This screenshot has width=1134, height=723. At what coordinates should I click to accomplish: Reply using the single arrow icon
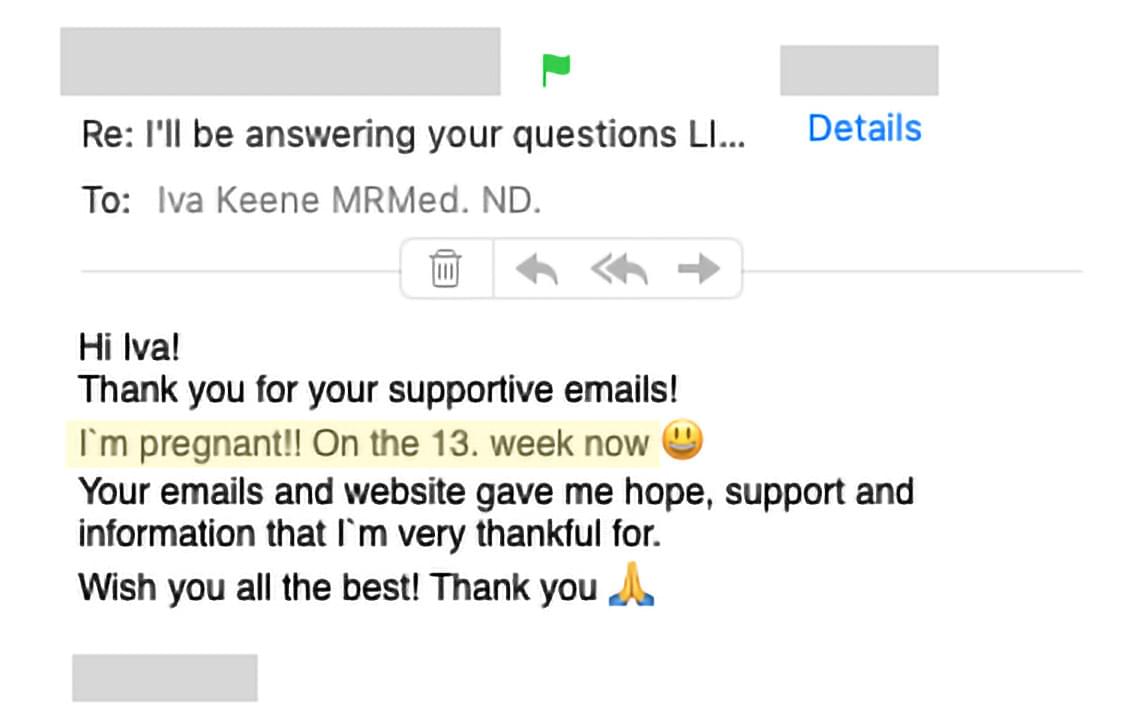537,269
